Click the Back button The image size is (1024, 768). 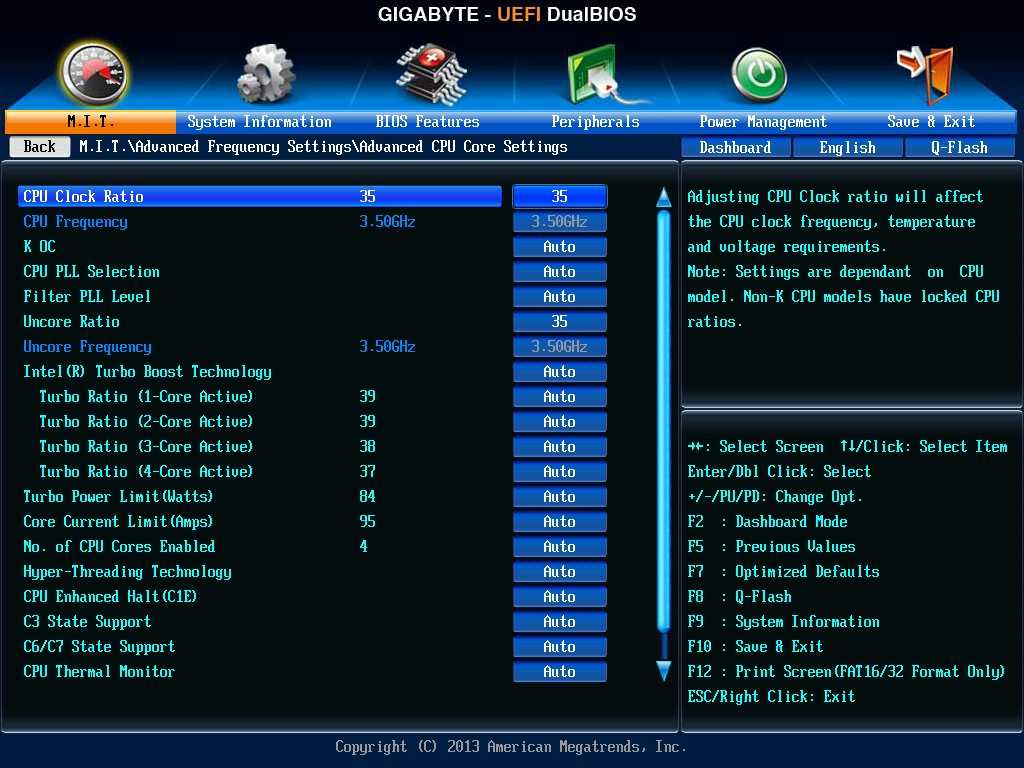(39, 147)
